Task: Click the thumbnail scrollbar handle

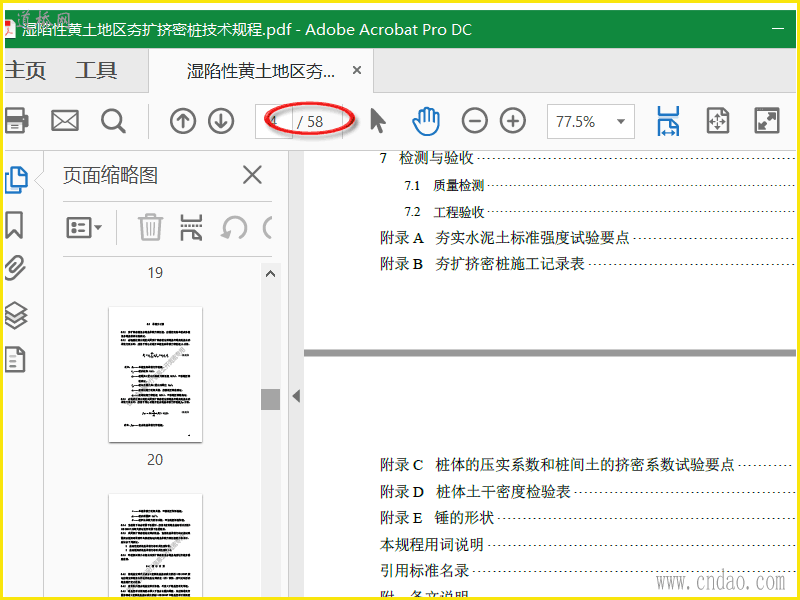Action: 270,399
